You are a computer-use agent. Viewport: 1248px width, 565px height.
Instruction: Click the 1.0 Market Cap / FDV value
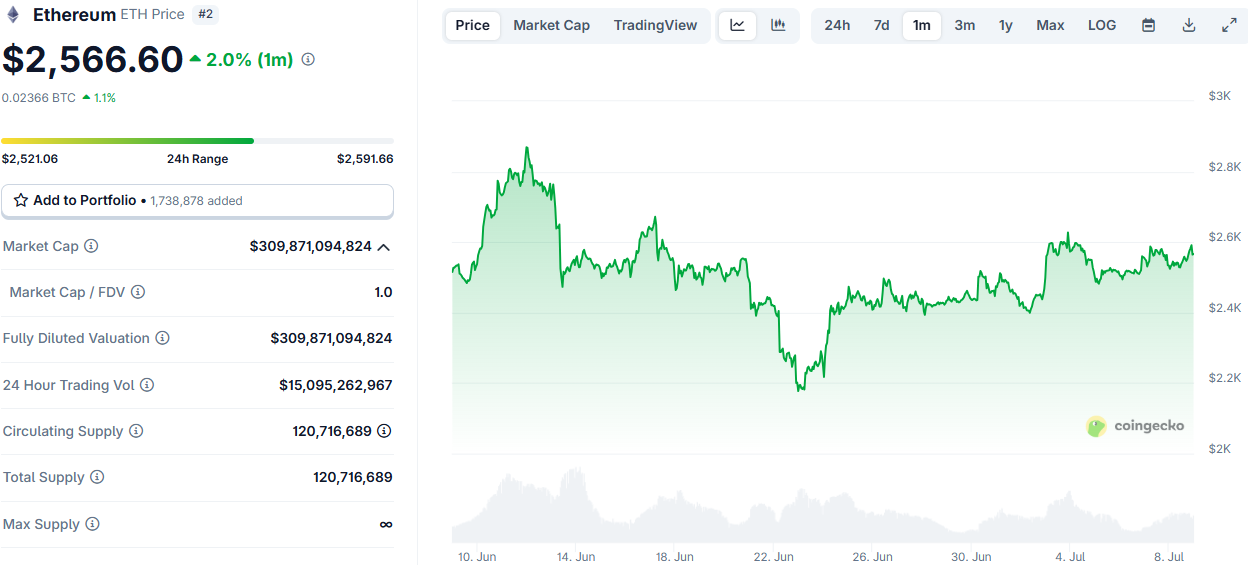click(383, 292)
